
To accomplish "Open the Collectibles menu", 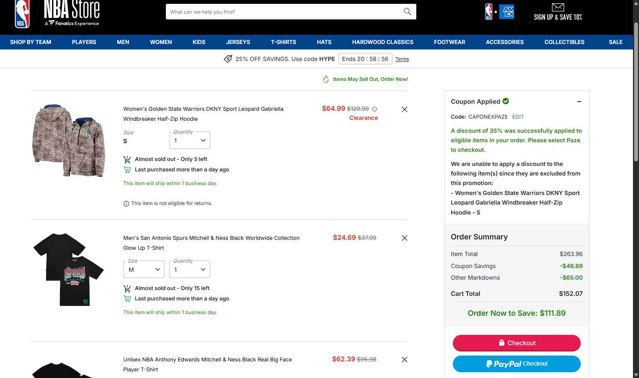I will [x=564, y=42].
